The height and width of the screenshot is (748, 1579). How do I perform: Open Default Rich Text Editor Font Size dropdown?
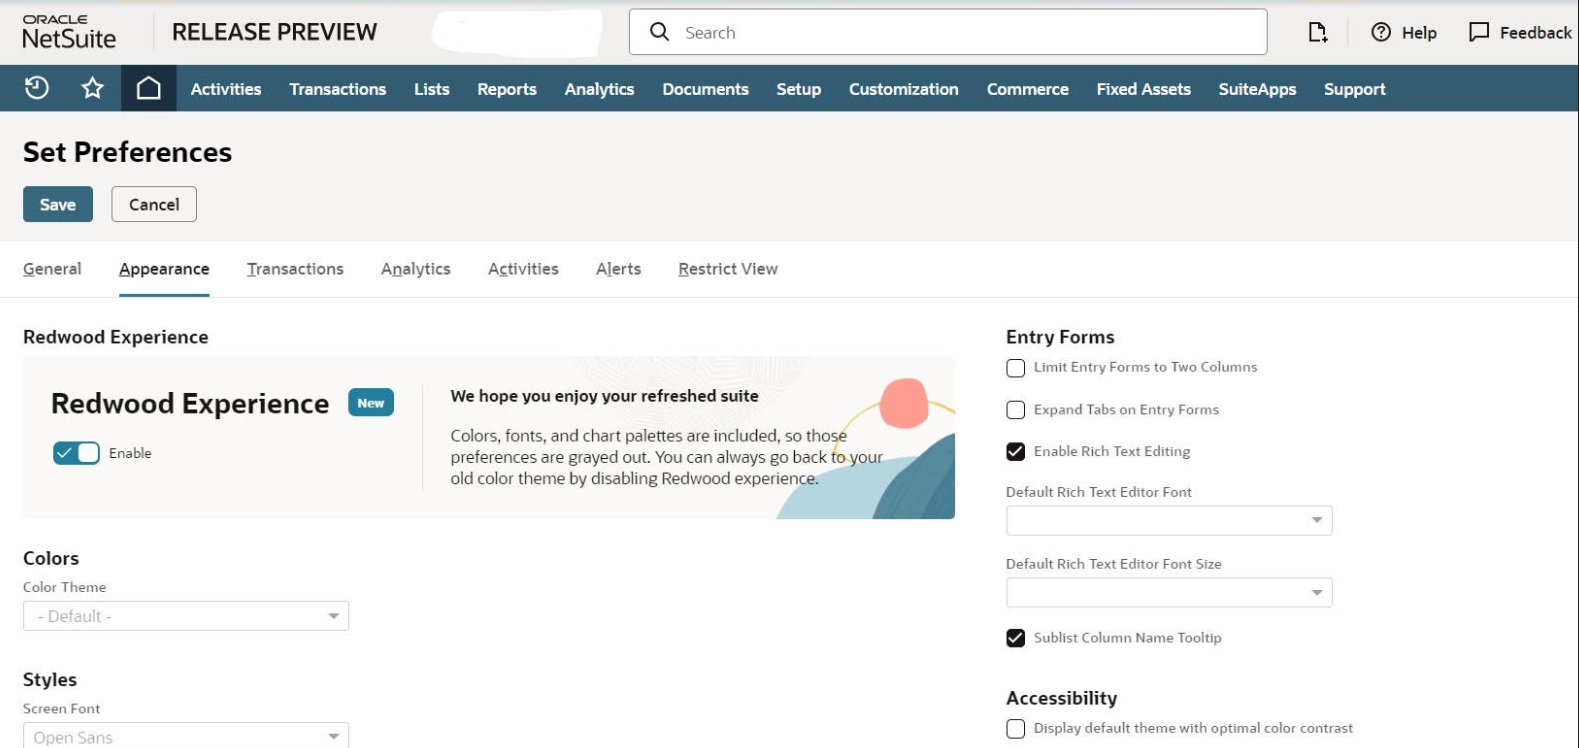coord(1169,592)
